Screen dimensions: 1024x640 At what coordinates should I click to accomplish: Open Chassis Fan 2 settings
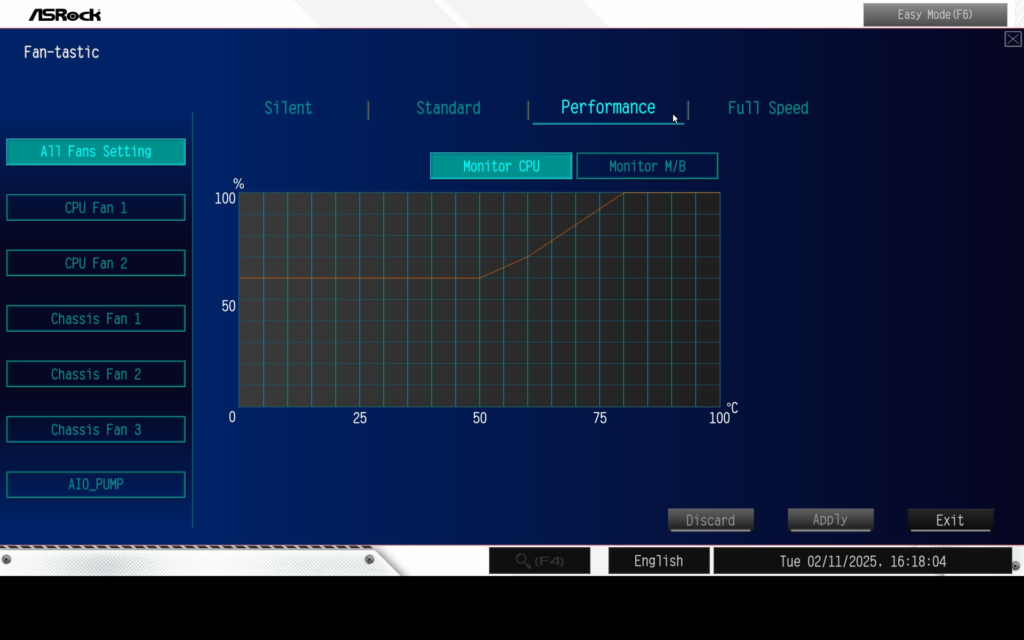(96, 374)
